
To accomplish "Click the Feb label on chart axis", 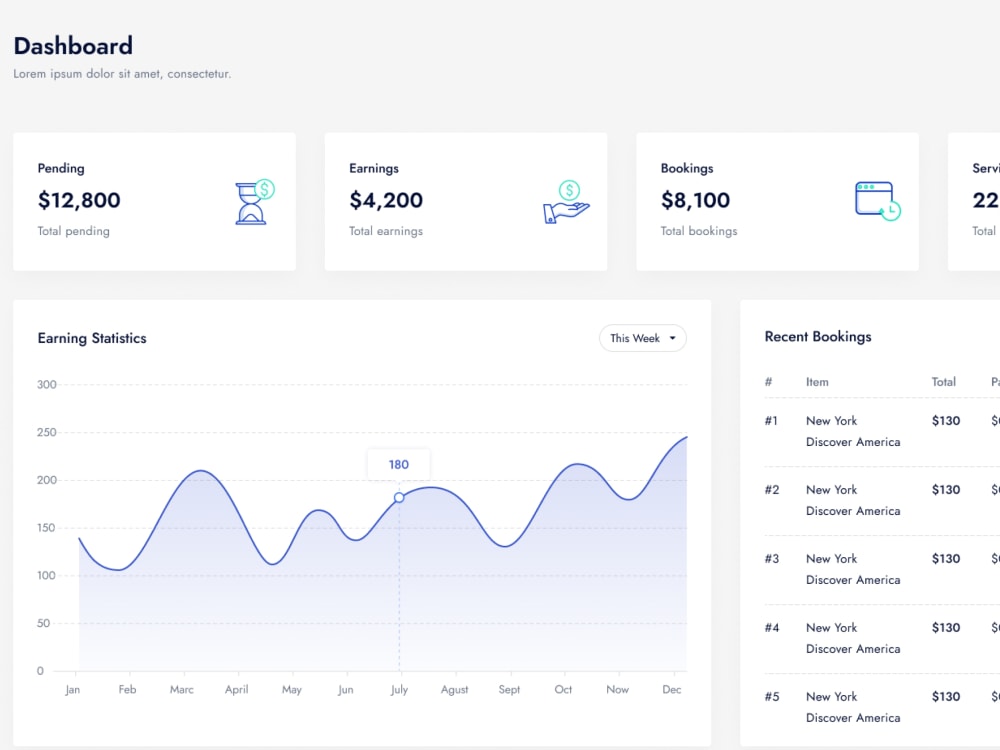I will (x=127, y=689).
